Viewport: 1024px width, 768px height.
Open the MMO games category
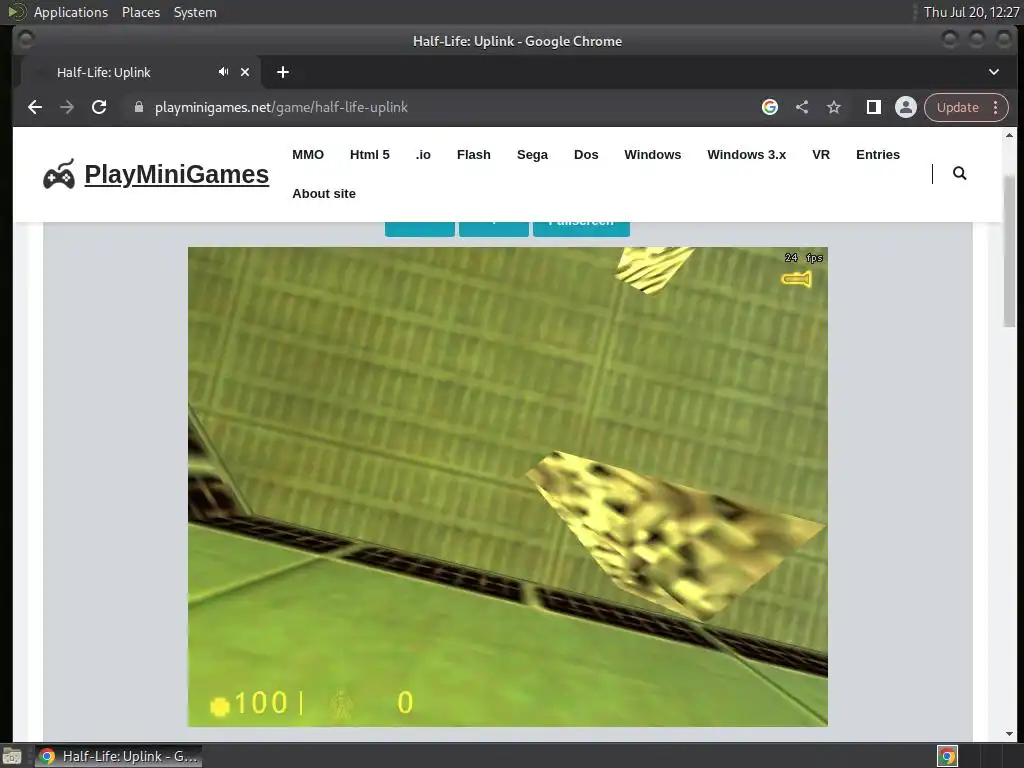point(308,155)
